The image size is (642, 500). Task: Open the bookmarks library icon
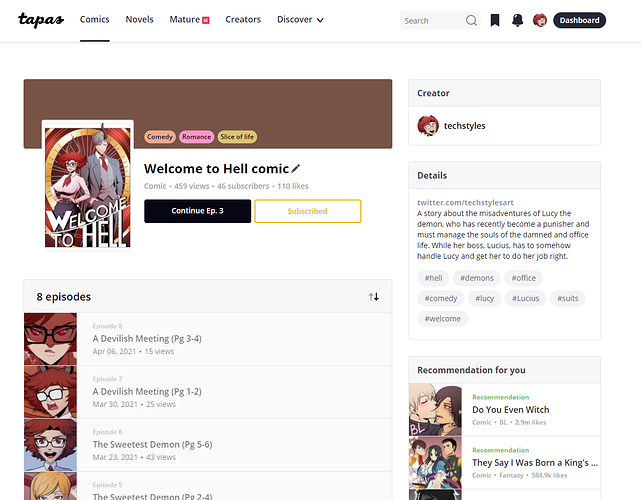tap(495, 20)
